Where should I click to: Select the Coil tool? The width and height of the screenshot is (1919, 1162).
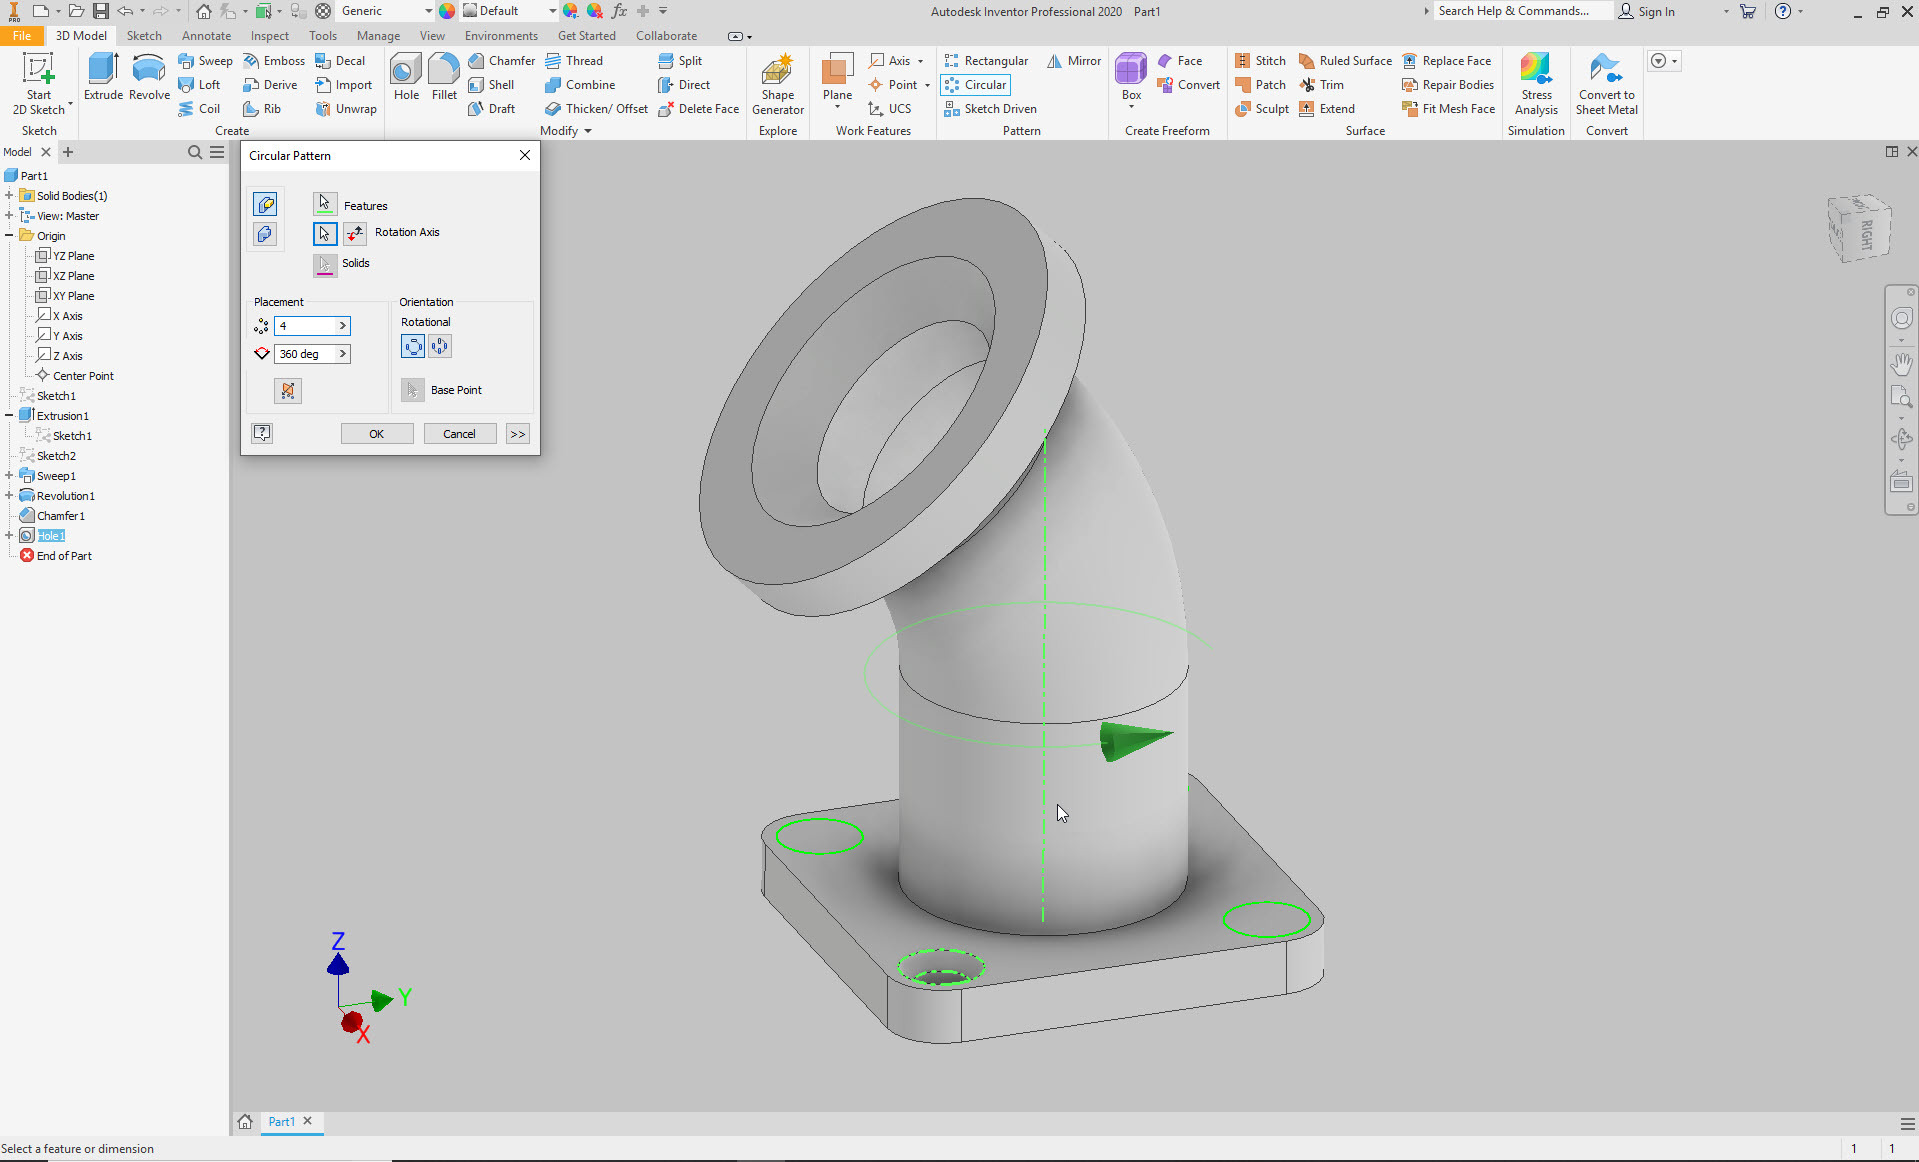tap(199, 109)
